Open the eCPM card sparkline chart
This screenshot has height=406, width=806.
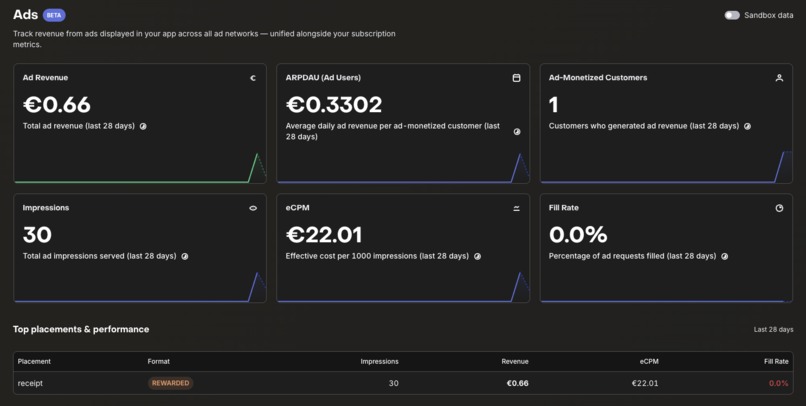click(403, 287)
